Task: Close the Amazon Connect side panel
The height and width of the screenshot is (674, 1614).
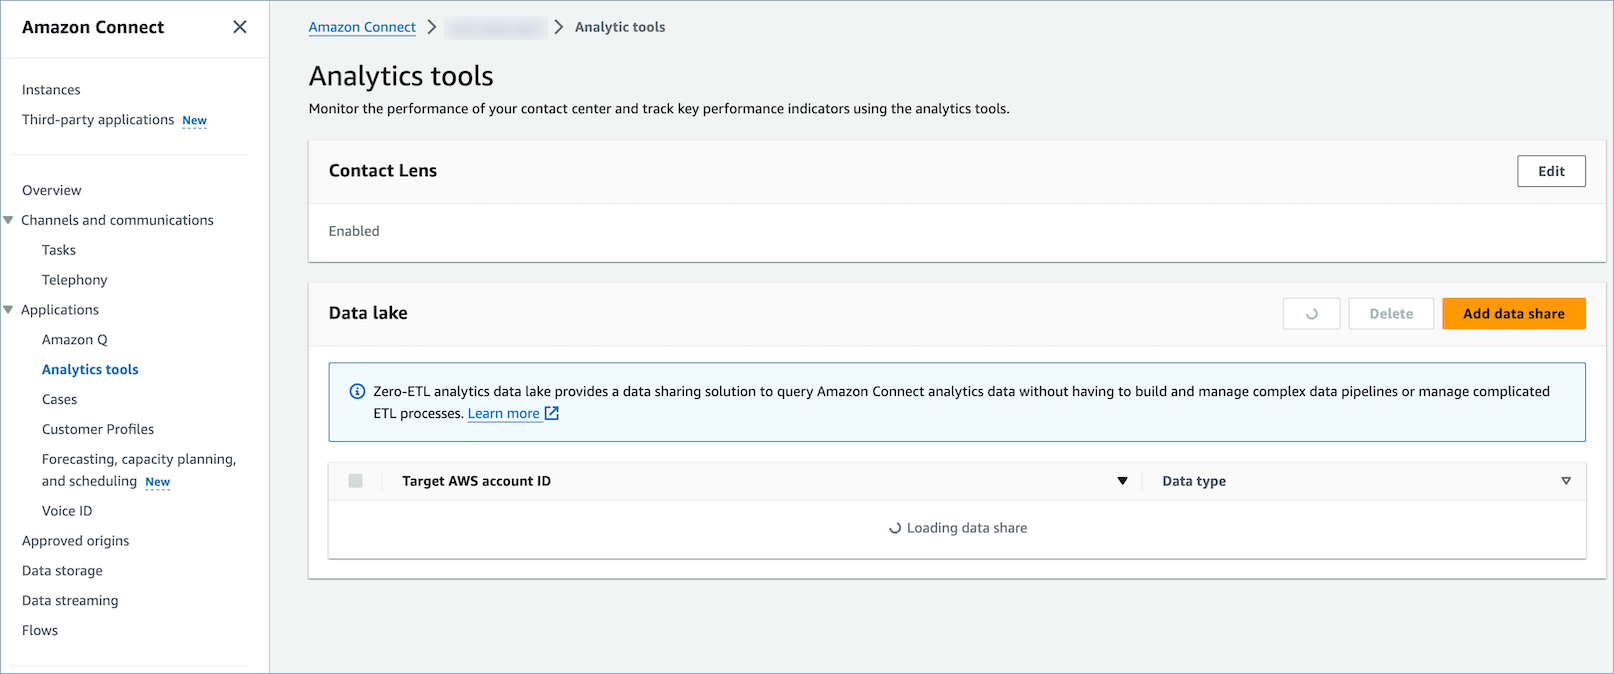Action: click(x=240, y=27)
